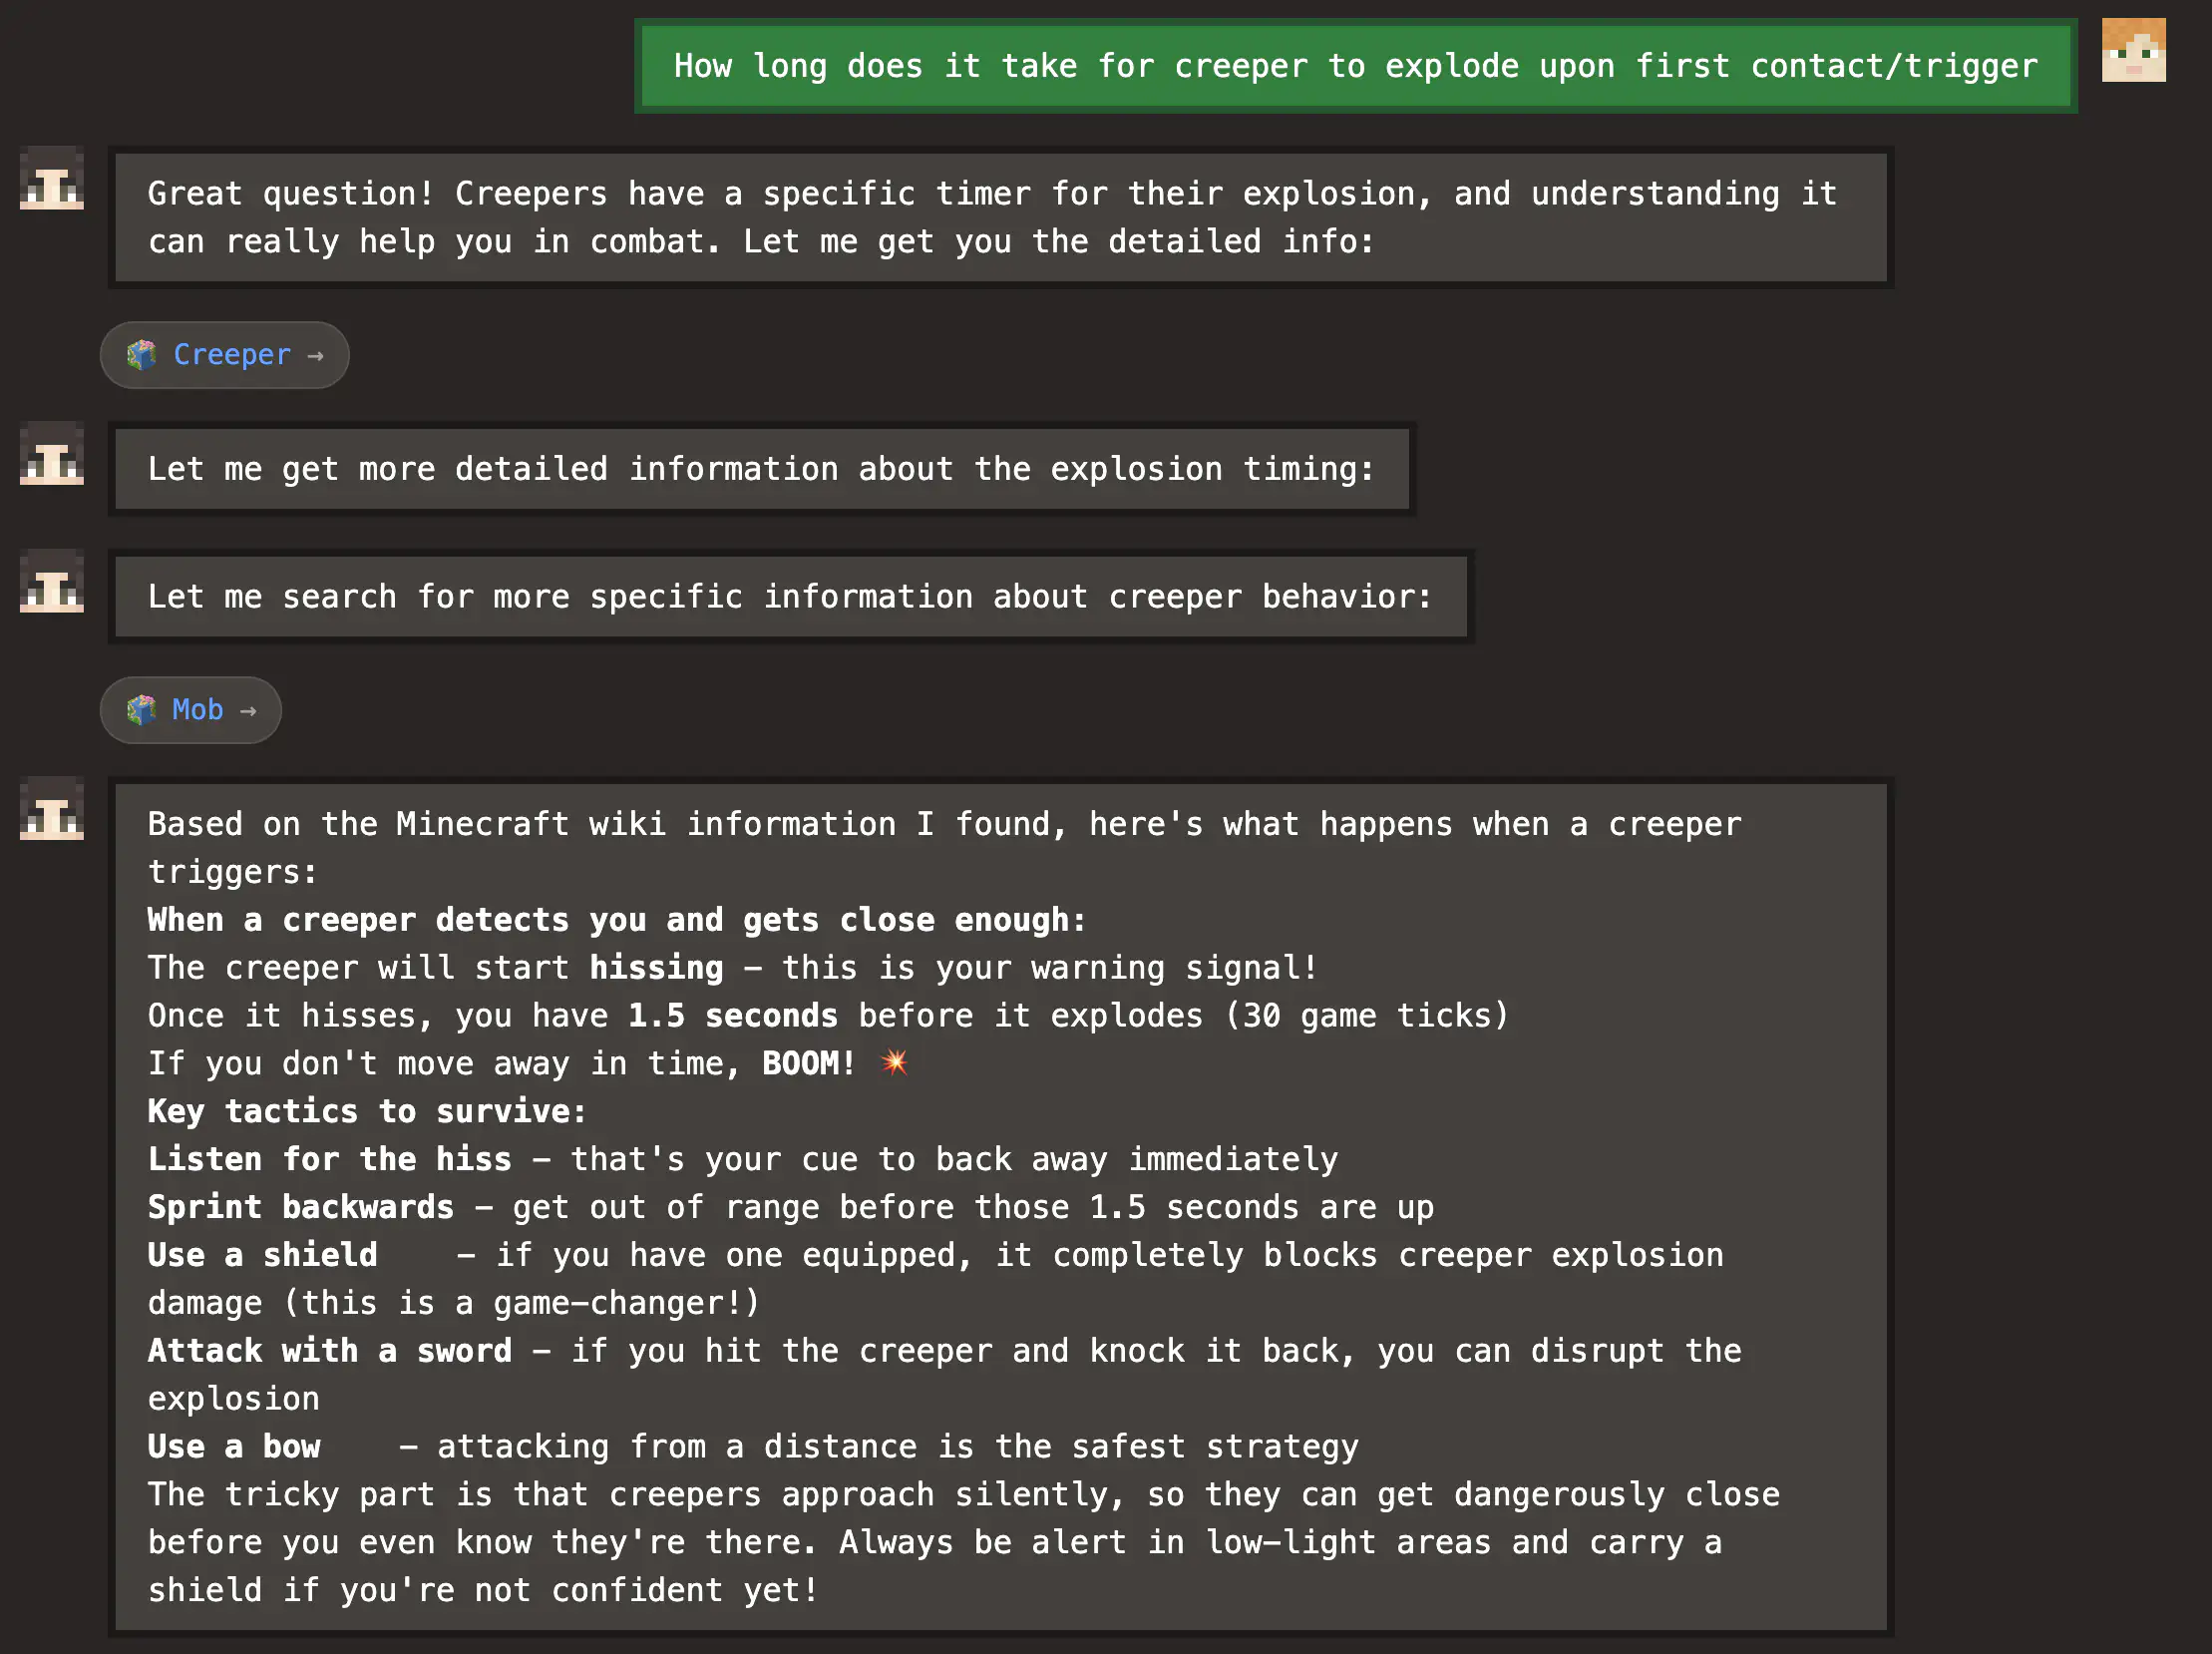Click the explosion emoji after "BOOM!"

click(x=894, y=1062)
